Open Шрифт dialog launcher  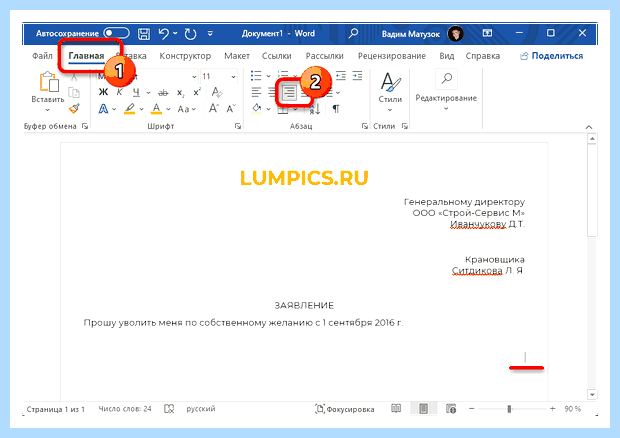click(238, 126)
